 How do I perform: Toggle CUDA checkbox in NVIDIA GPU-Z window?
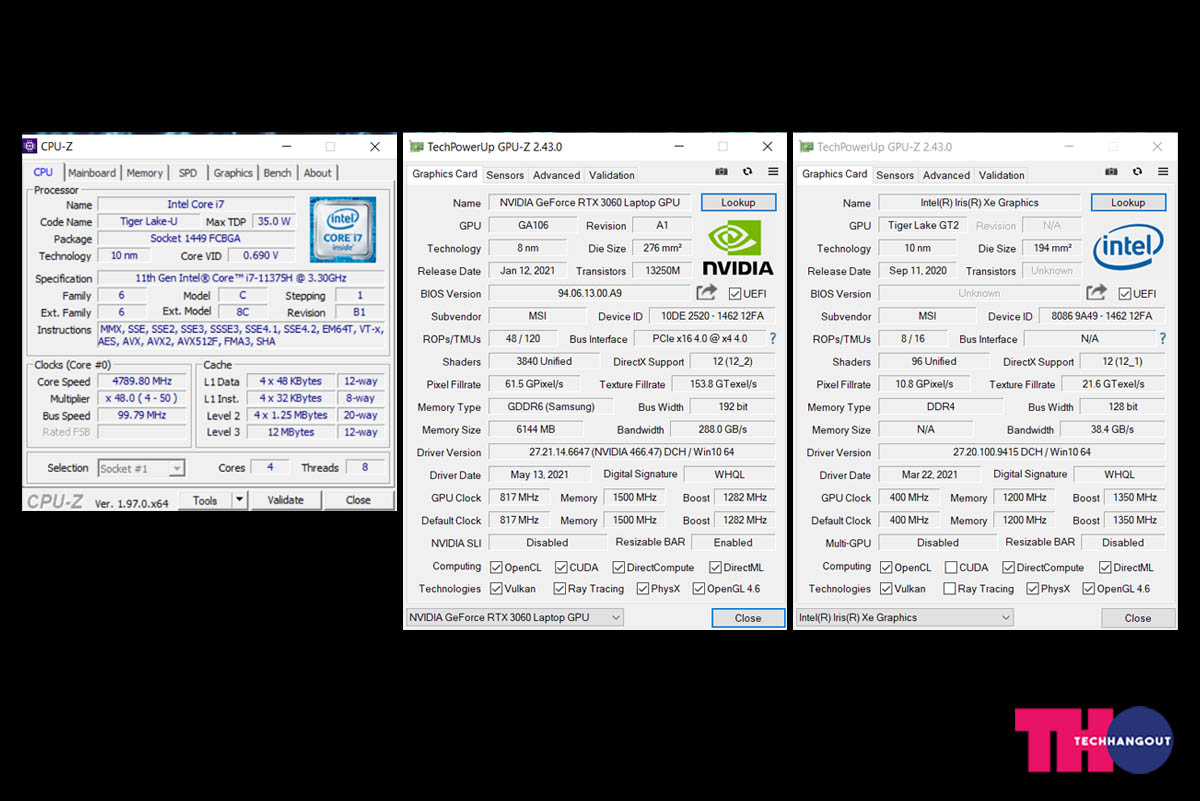561,567
